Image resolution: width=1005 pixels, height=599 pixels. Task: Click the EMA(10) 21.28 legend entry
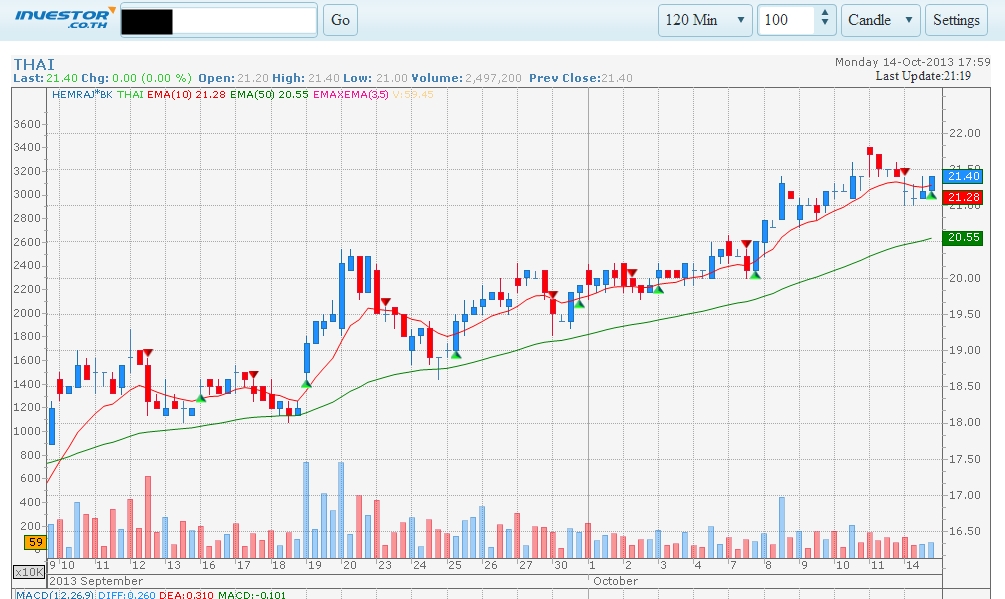coord(186,94)
